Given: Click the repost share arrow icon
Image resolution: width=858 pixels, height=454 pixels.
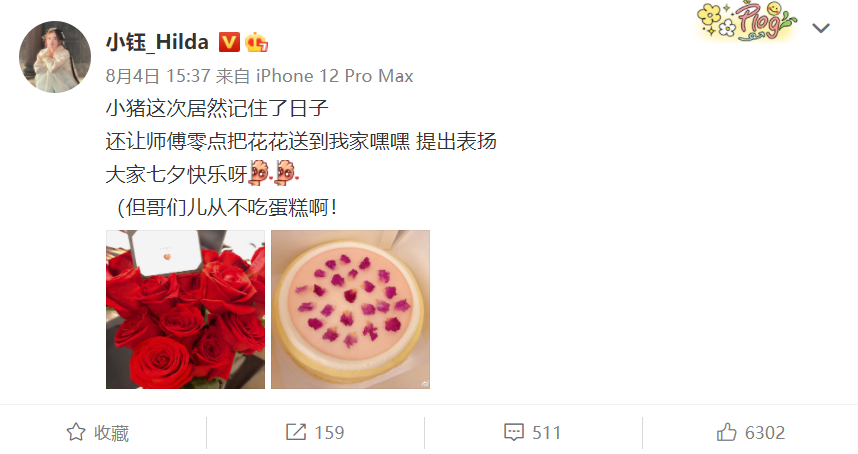Looking at the screenshot, I should 296,432.
